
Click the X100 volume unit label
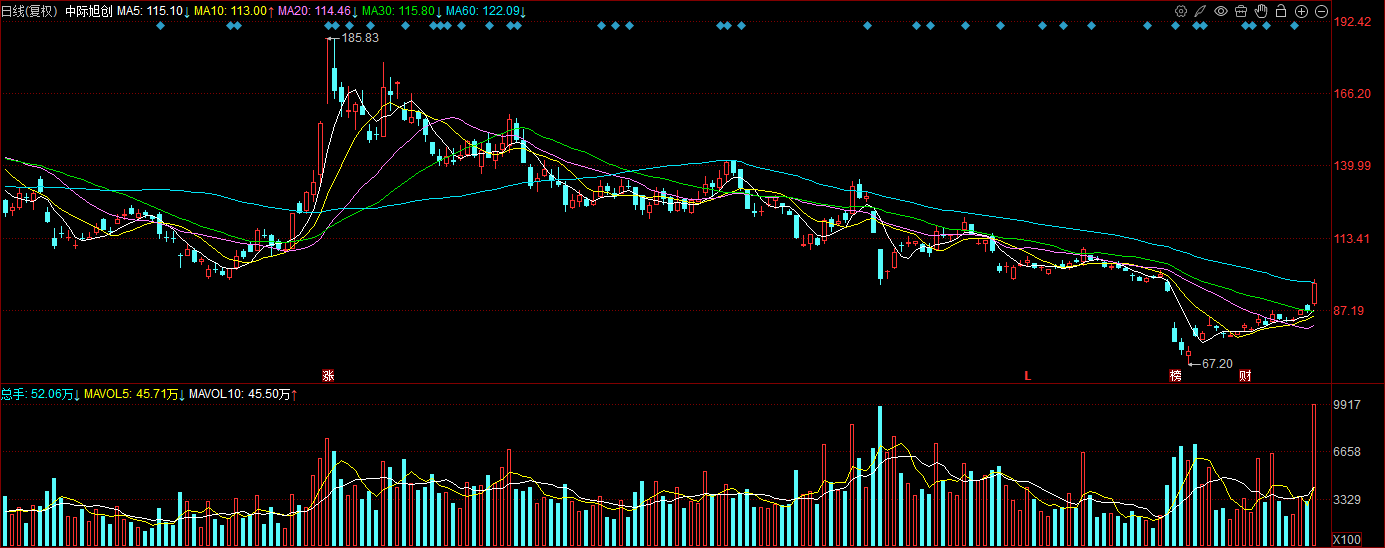click(x=1347, y=540)
